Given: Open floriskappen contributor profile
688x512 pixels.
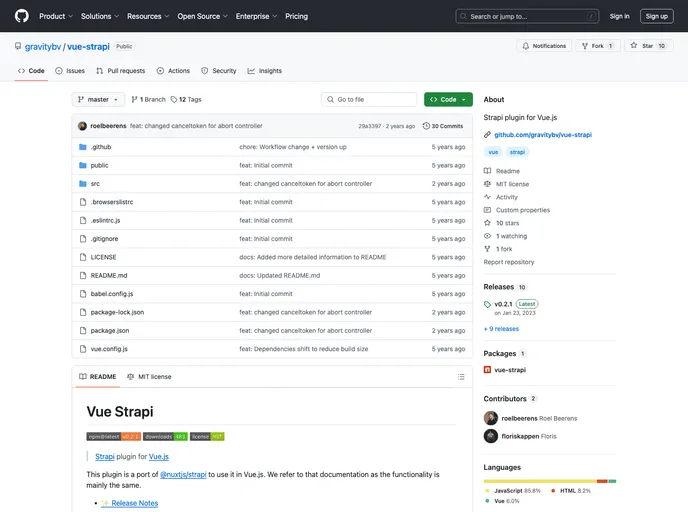Looking at the screenshot, I should [x=520, y=437].
